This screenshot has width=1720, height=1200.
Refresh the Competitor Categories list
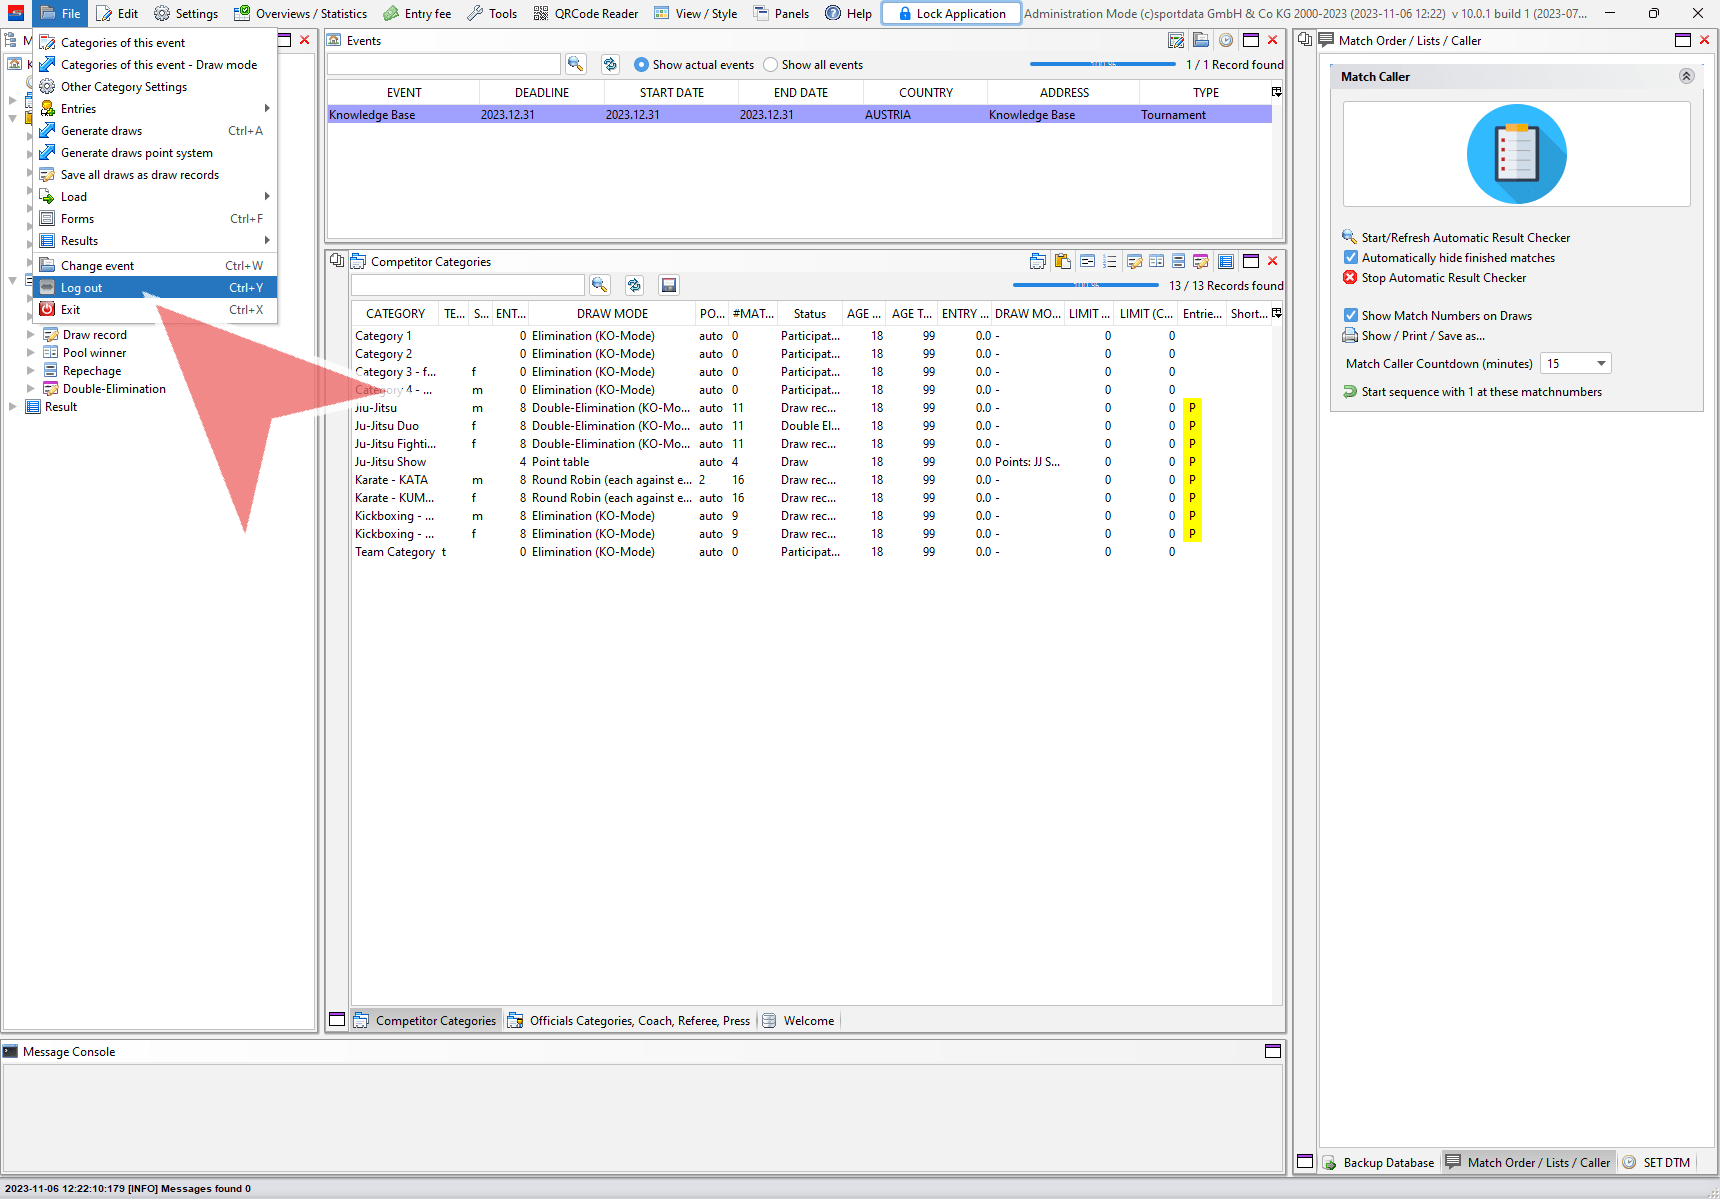click(x=634, y=285)
